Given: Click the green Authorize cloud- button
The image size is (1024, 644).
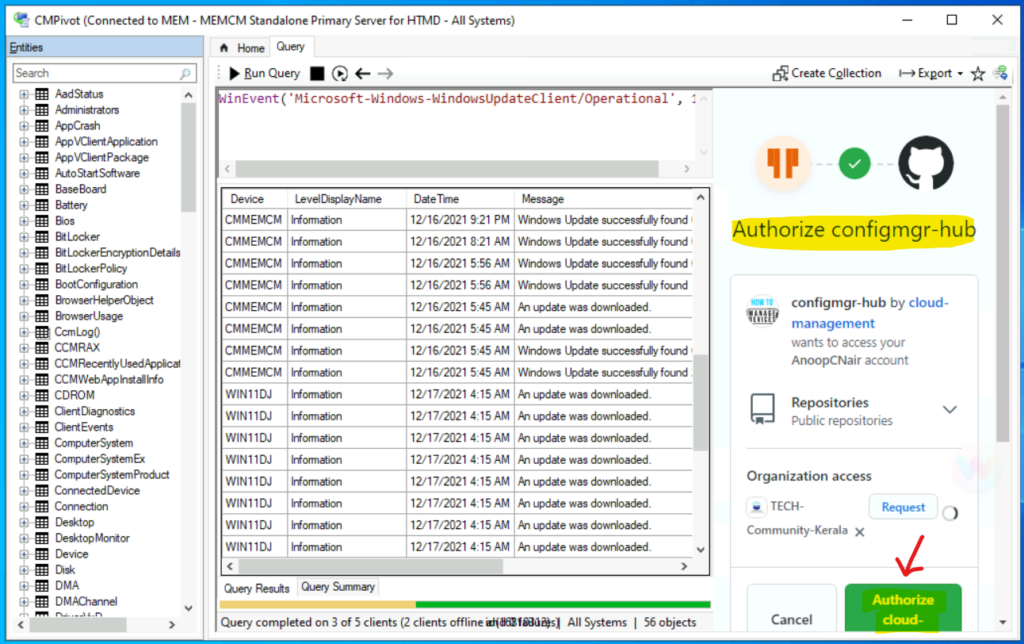Looking at the screenshot, I should tap(903, 609).
